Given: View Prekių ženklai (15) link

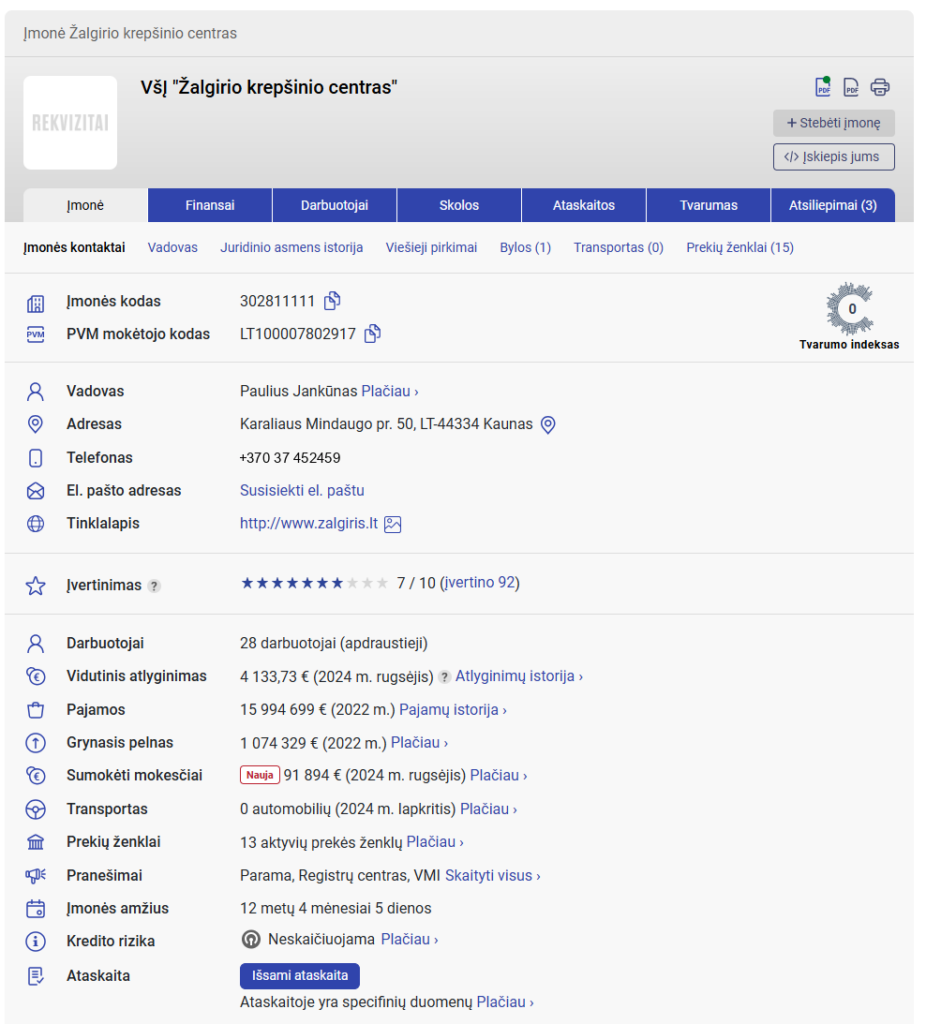Looking at the screenshot, I should point(740,248).
